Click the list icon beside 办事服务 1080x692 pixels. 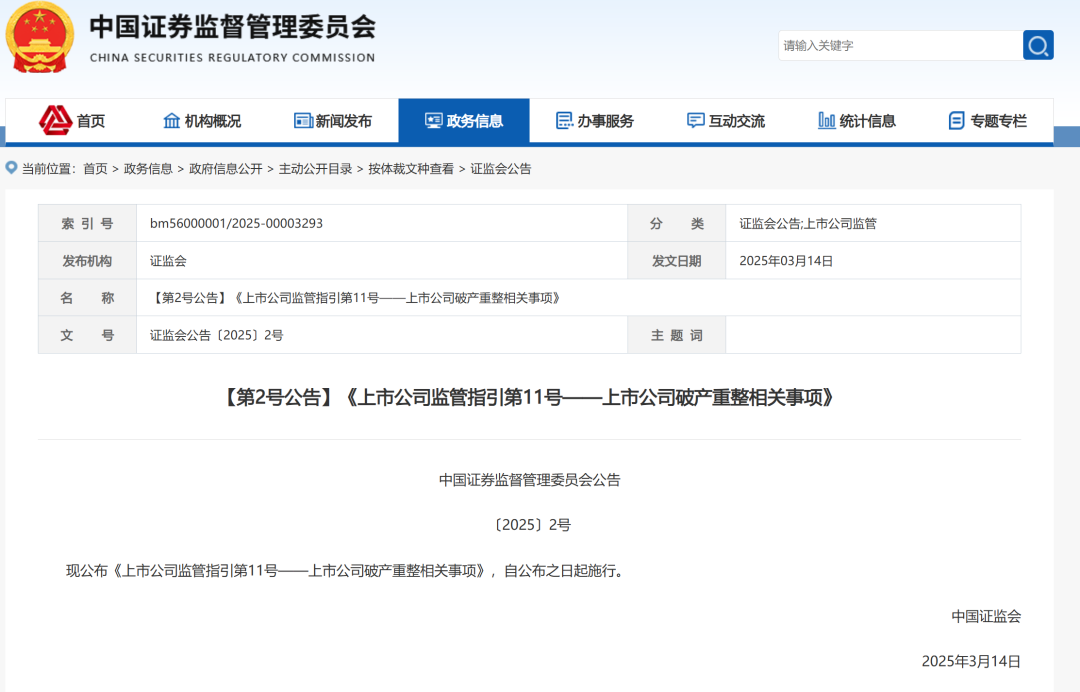pos(565,121)
